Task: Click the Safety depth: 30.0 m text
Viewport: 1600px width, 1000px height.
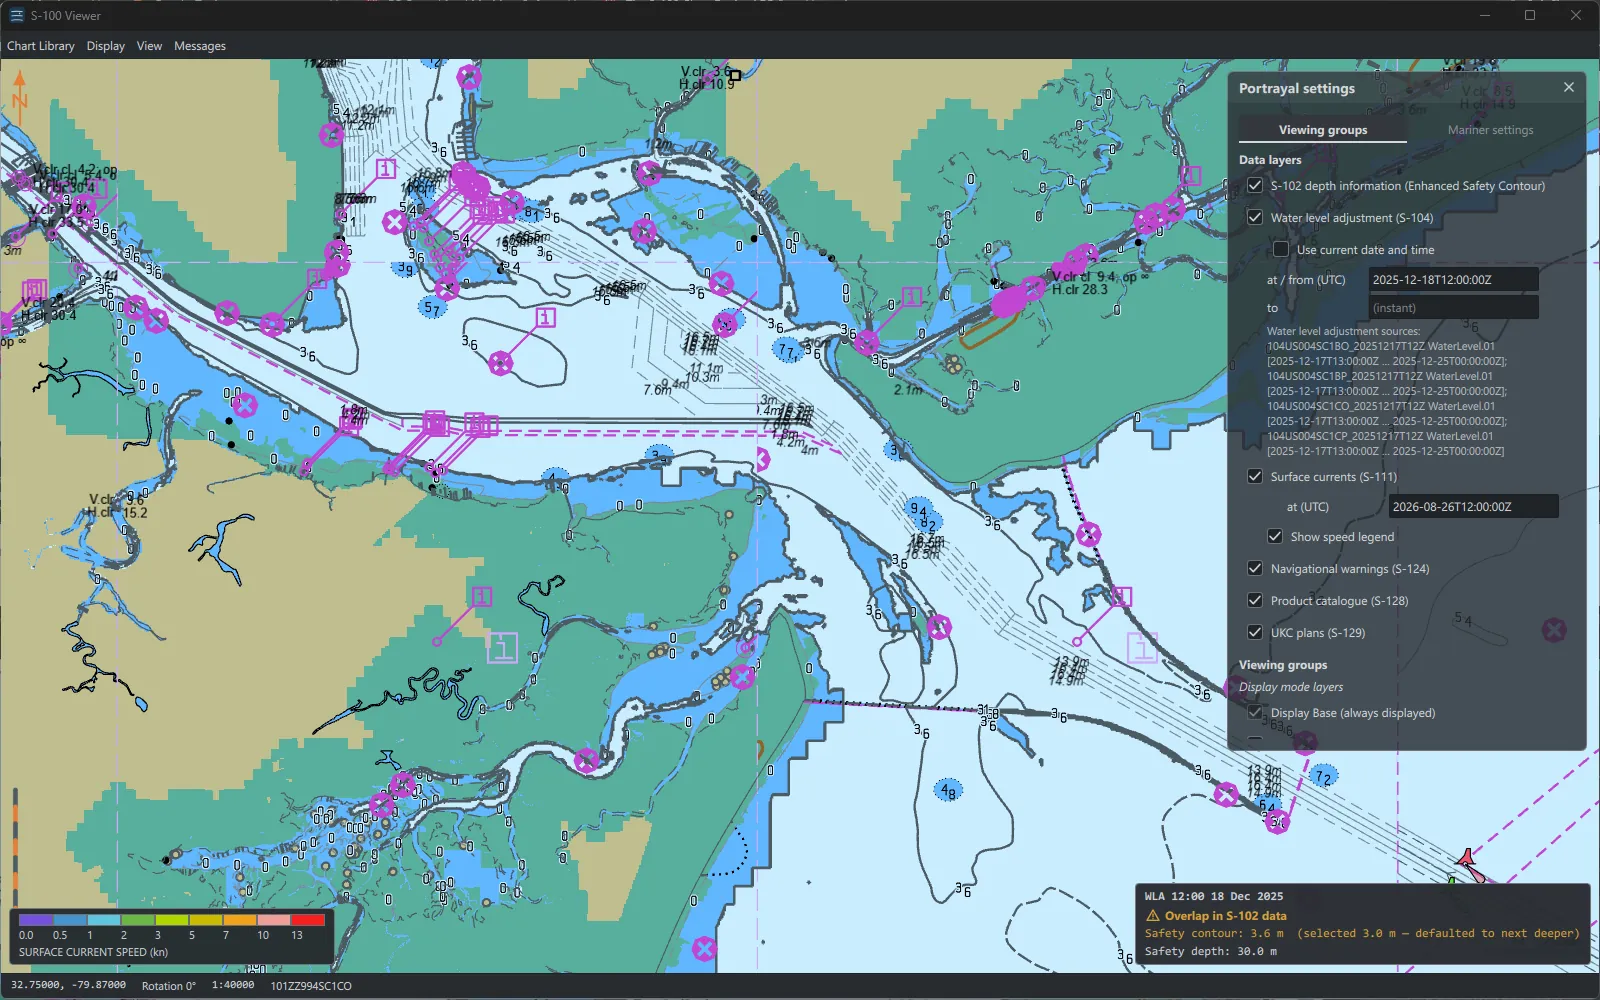Action: click(1211, 951)
